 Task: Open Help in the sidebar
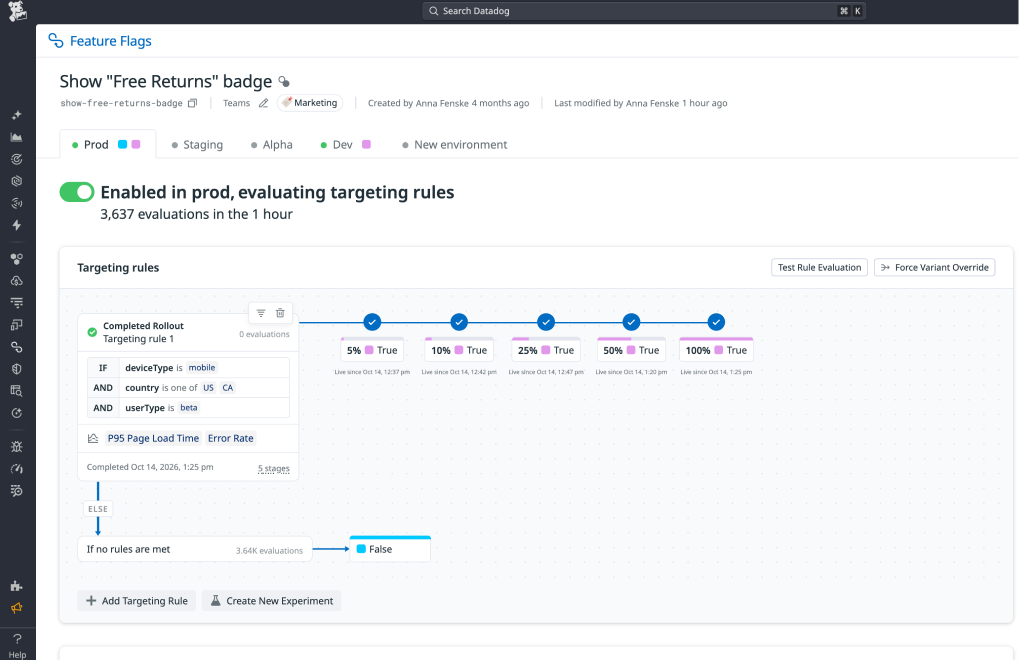18,646
